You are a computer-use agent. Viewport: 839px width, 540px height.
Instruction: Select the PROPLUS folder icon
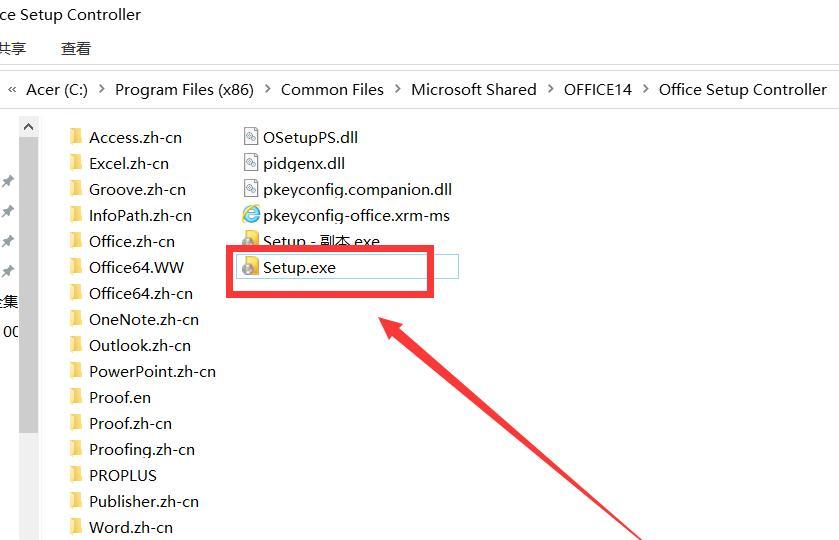(76, 475)
